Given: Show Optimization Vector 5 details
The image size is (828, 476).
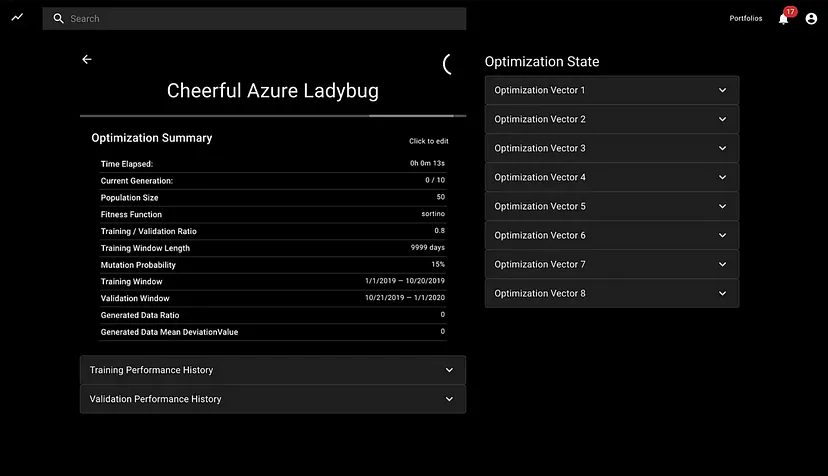Looking at the screenshot, I should click(611, 206).
